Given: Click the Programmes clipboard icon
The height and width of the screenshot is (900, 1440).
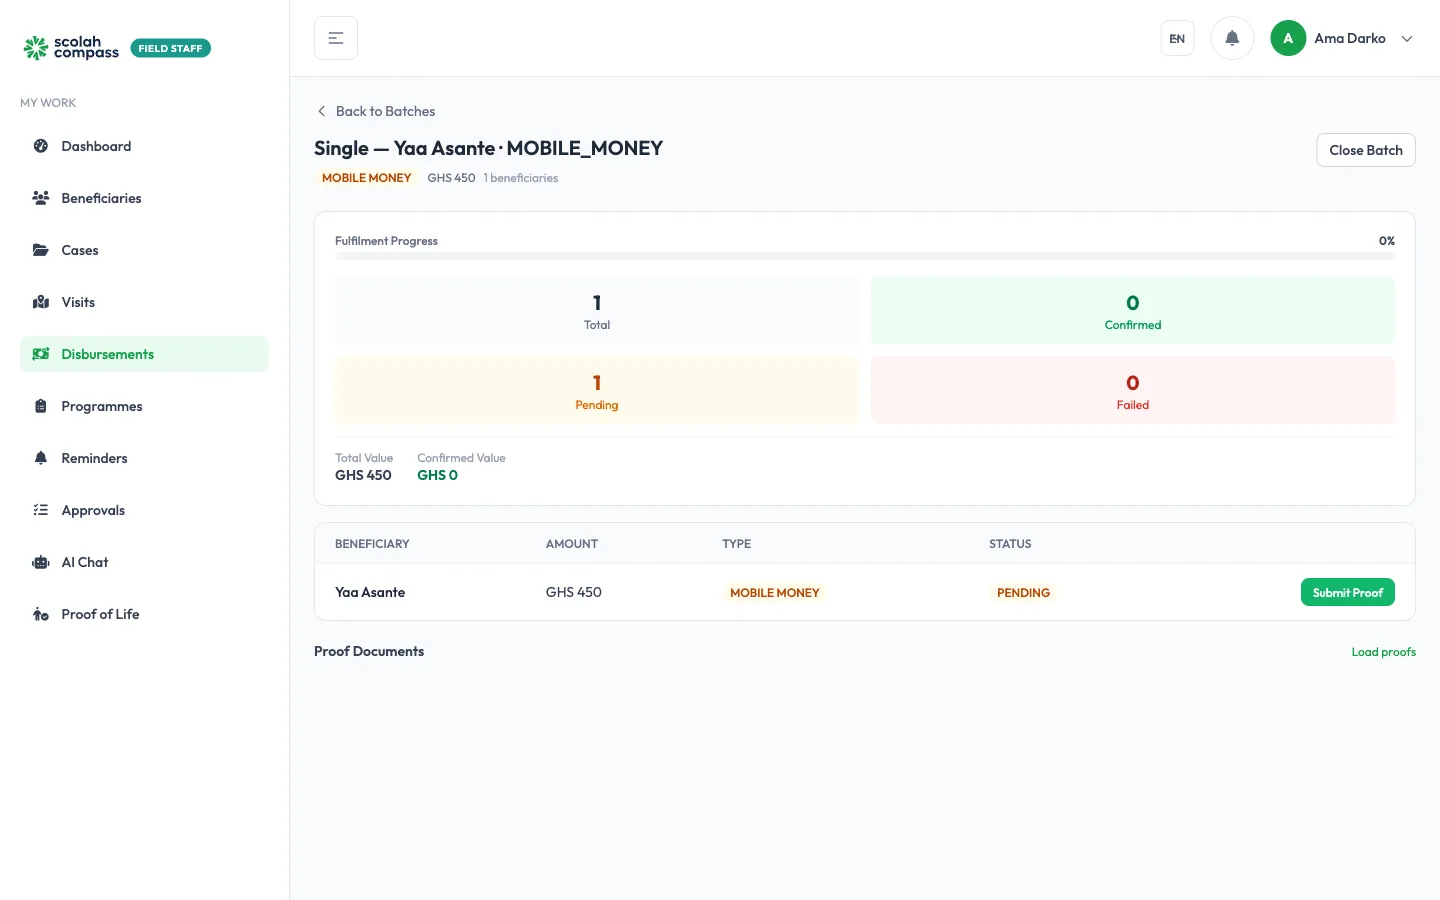Looking at the screenshot, I should click(x=41, y=406).
